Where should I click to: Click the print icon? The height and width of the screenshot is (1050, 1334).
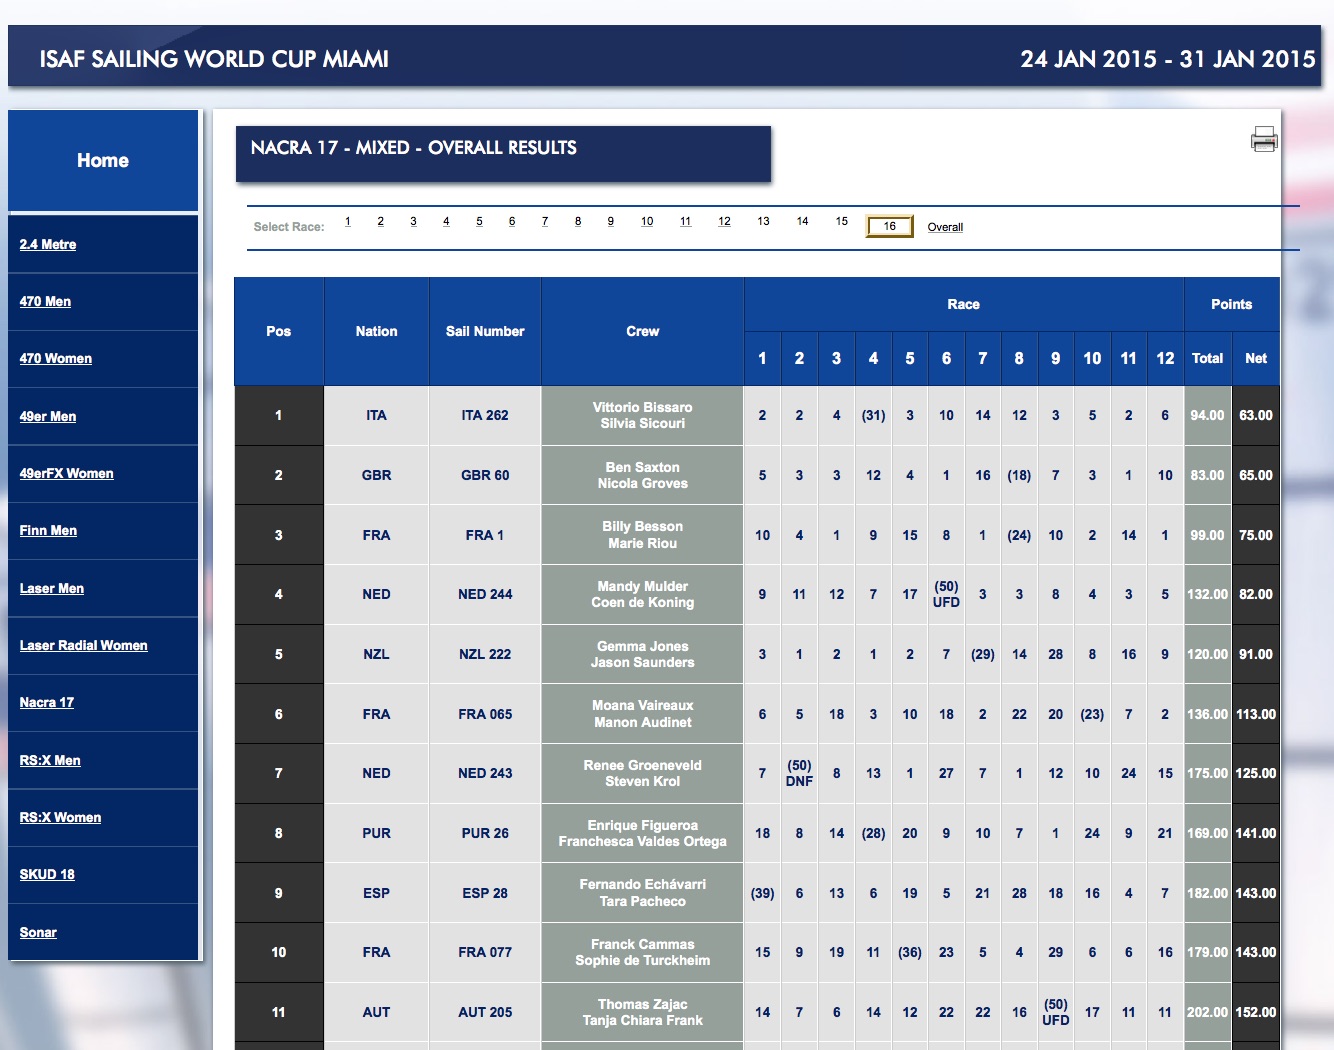pyautogui.click(x=1264, y=139)
